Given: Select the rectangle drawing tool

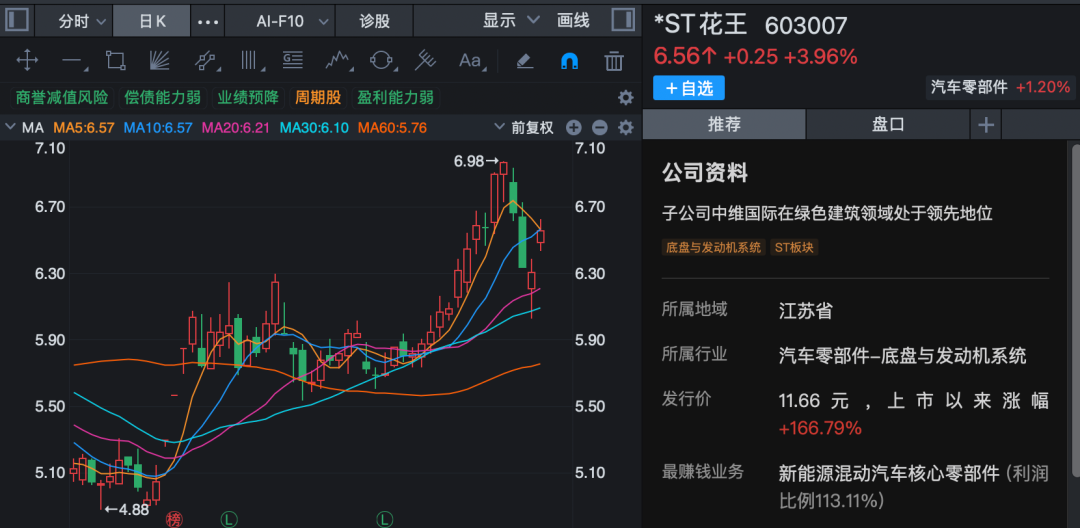Looking at the screenshot, I should click(x=115, y=60).
